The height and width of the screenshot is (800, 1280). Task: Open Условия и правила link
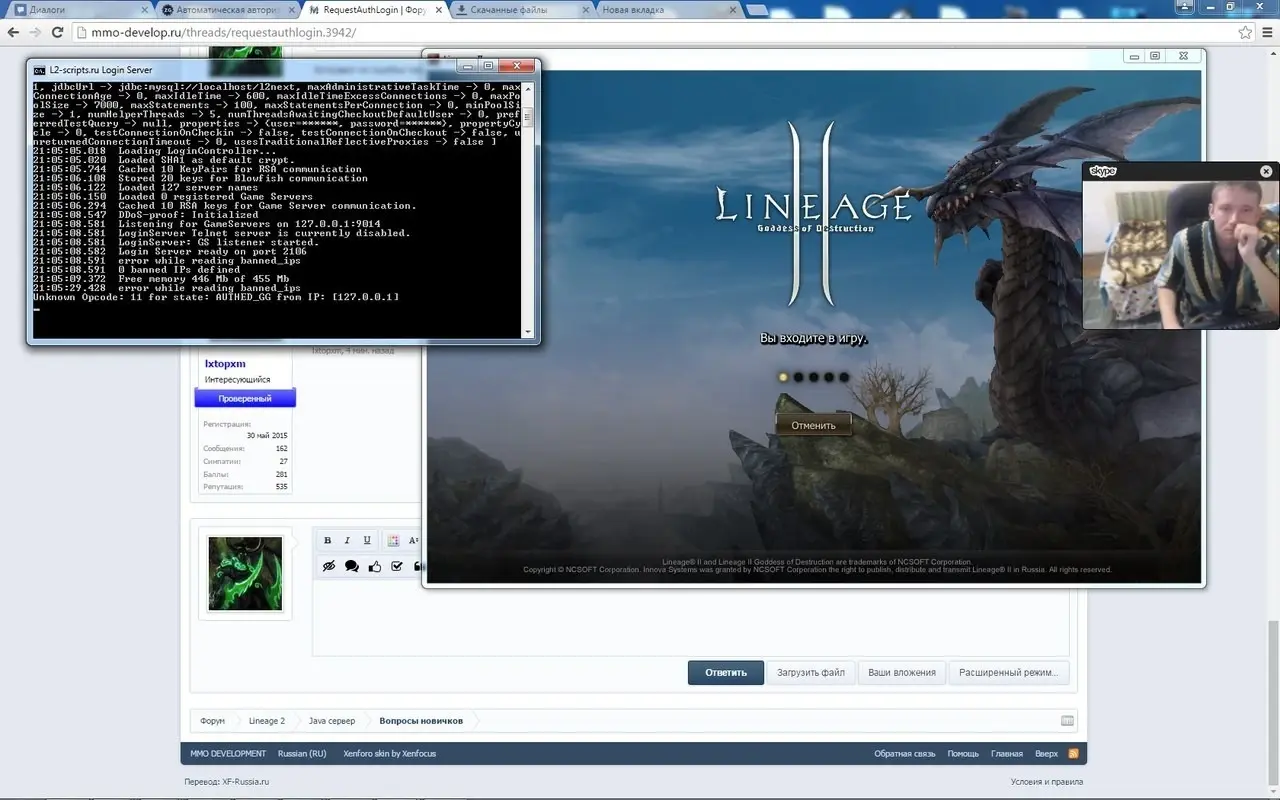[x=1047, y=782]
